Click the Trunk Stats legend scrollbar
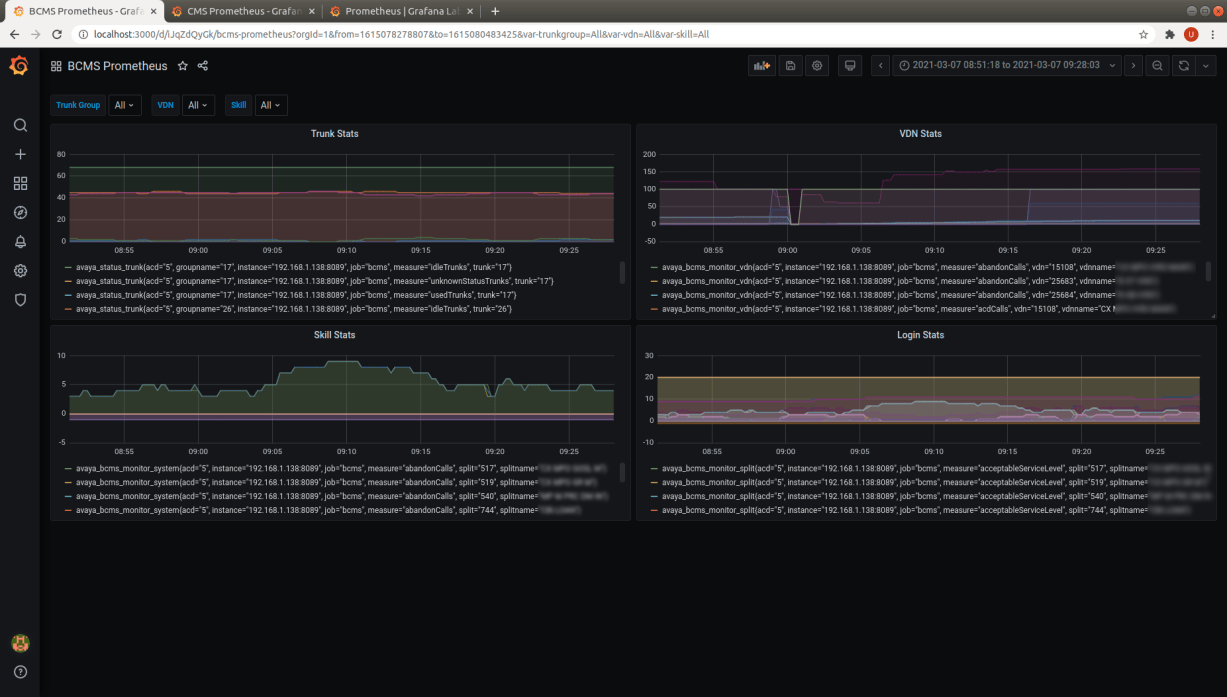Viewport: 1227px width, 697px height. tap(623, 272)
